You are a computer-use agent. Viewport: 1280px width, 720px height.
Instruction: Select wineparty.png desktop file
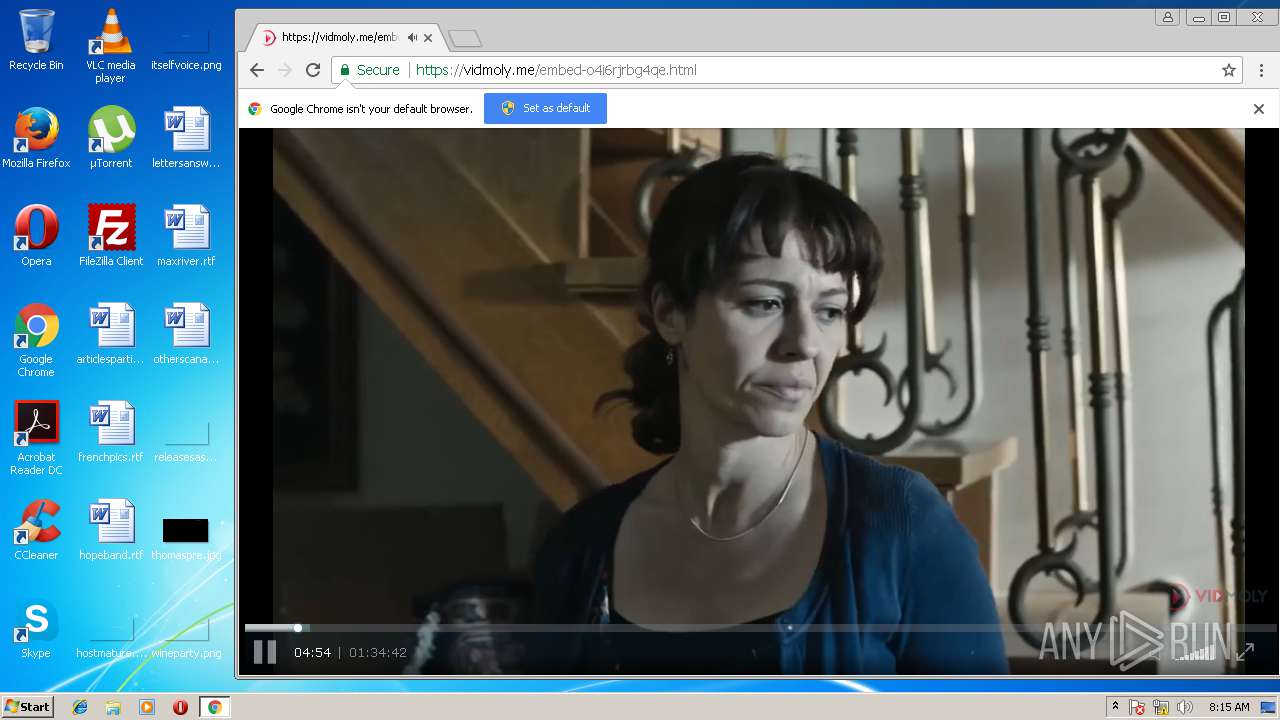186,636
